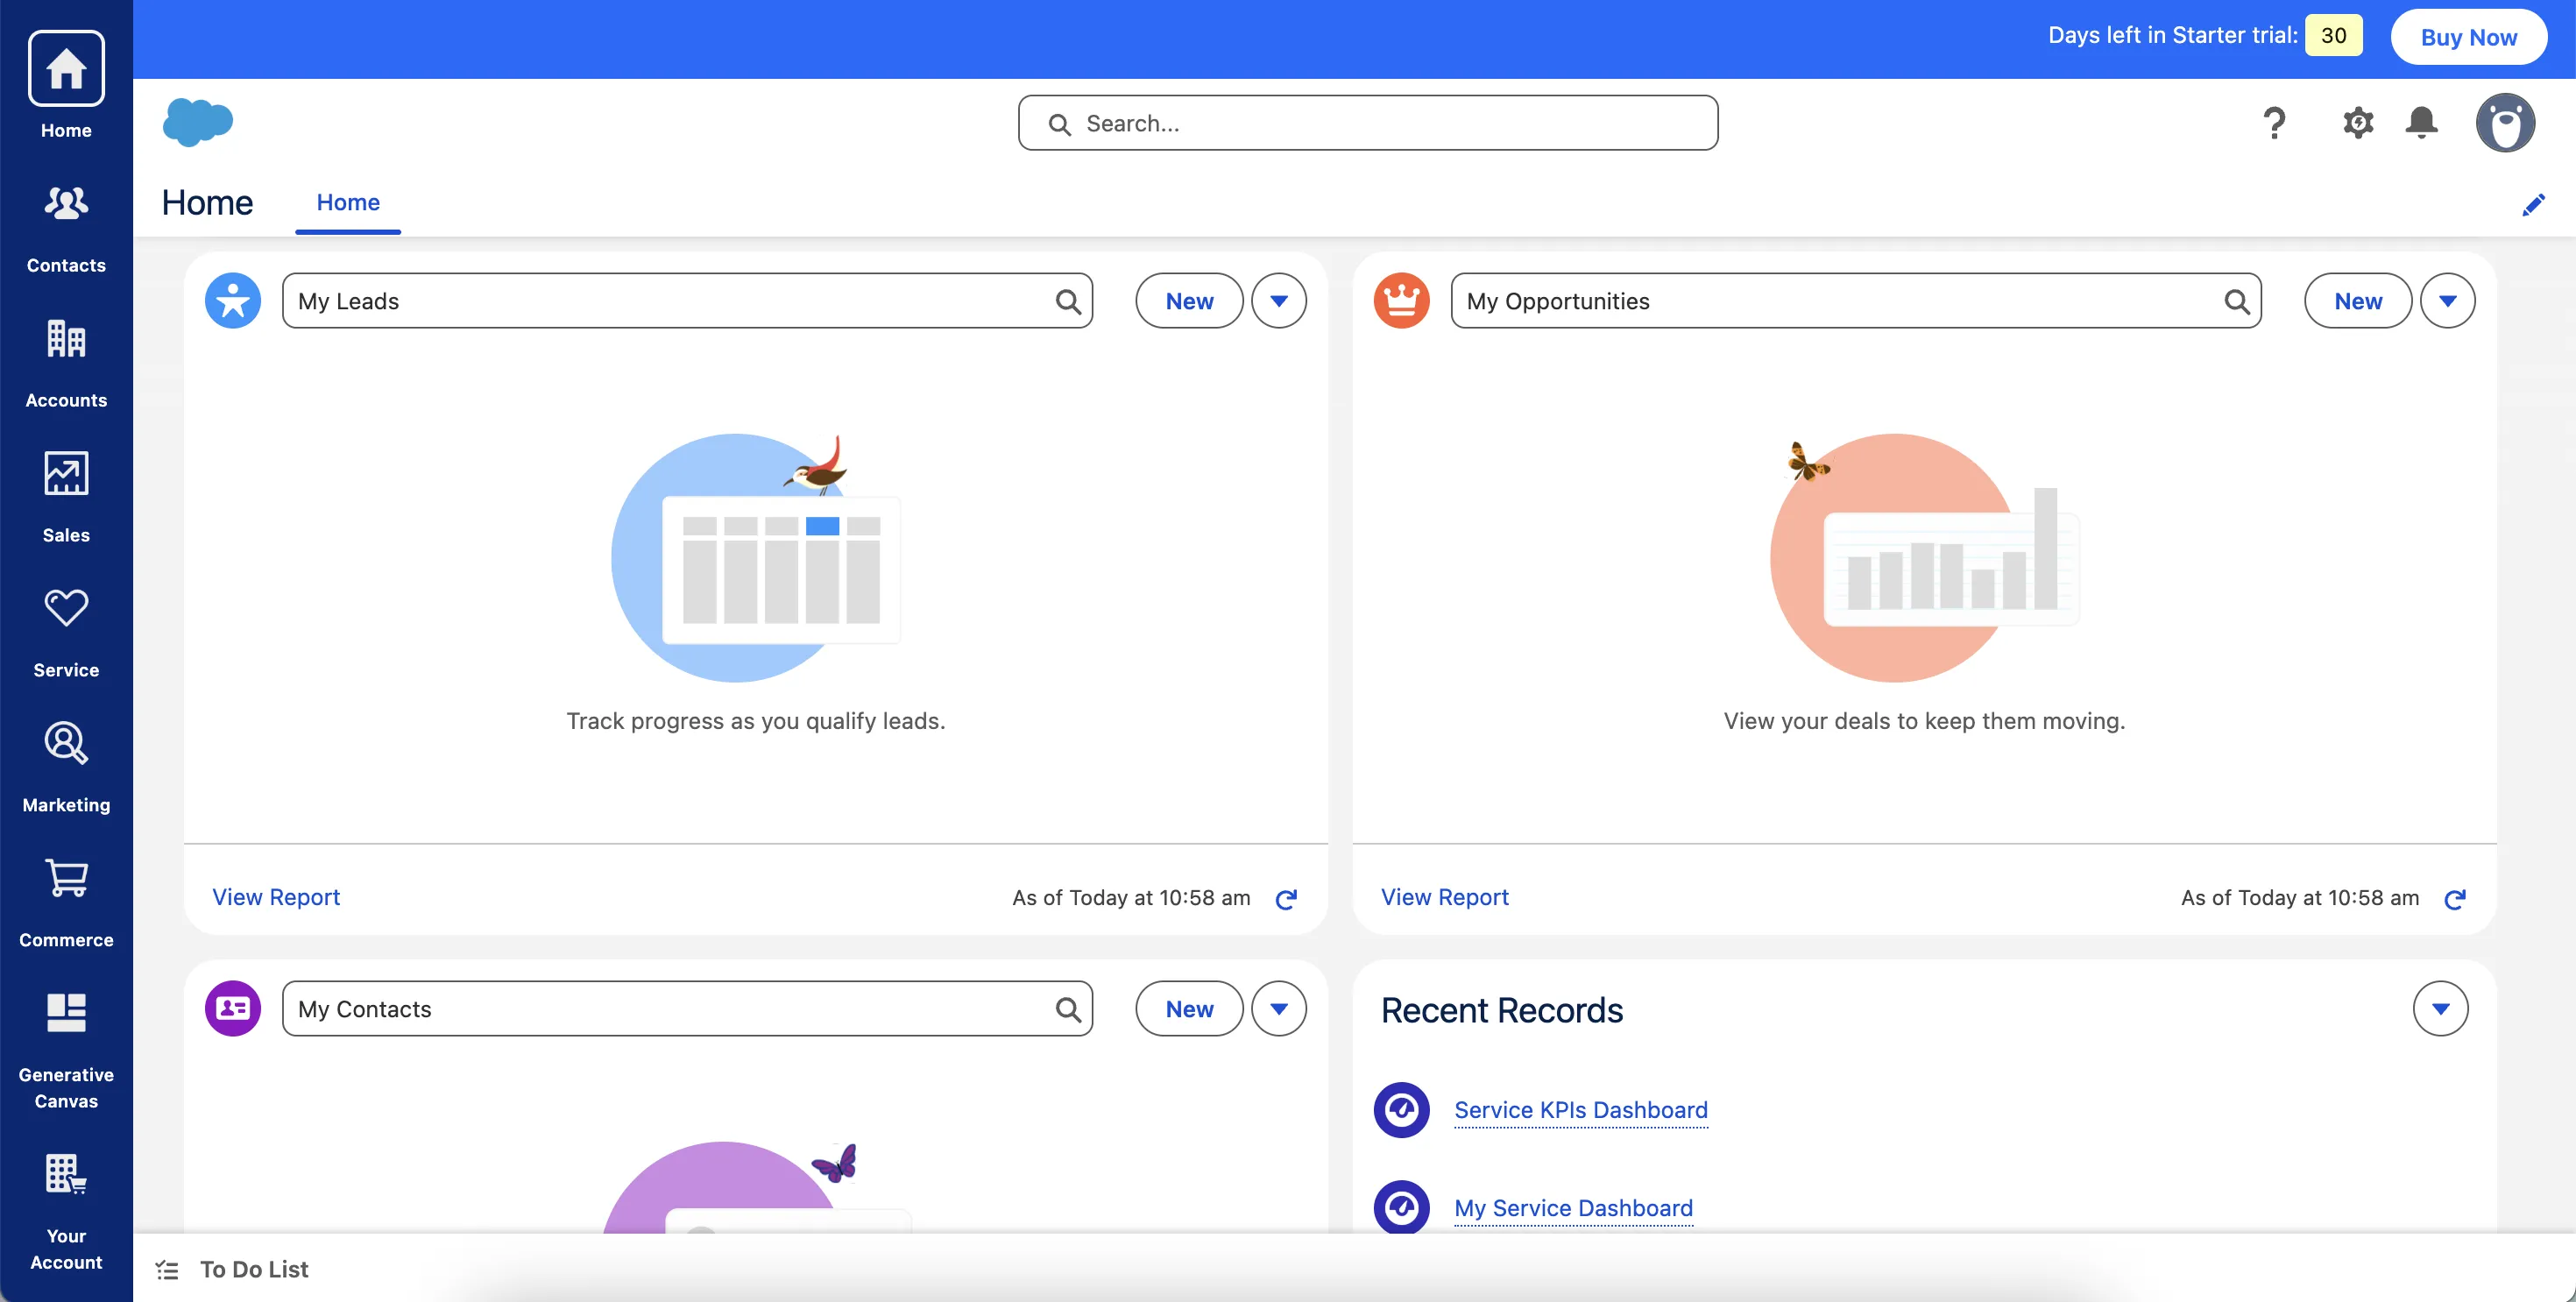Screen dimensions: 2576x1302
Task: Select the Commerce shopping cart icon
Action: 66,900
